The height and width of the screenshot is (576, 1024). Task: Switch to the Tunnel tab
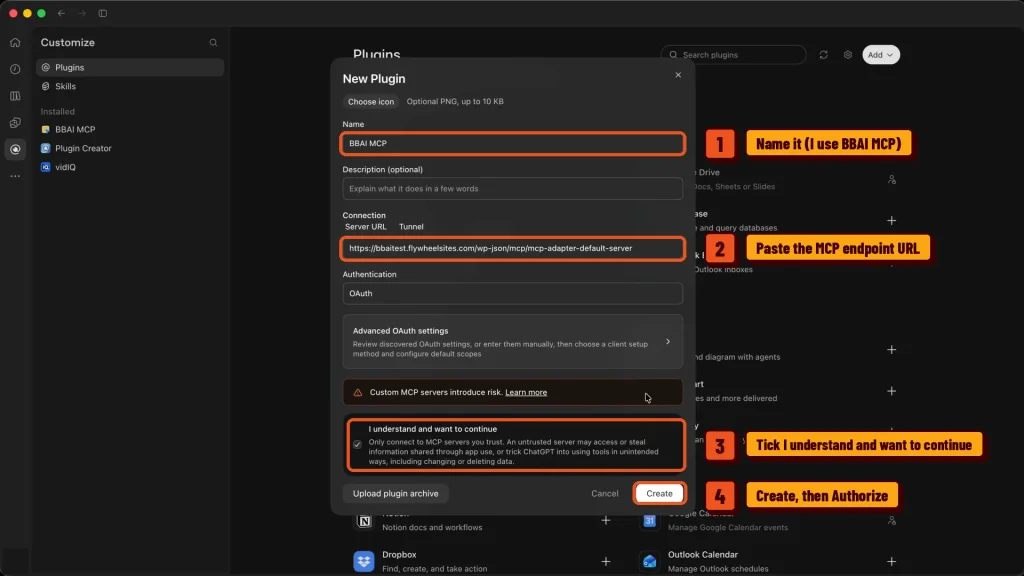pyautogui.click(x=411, y=227)
